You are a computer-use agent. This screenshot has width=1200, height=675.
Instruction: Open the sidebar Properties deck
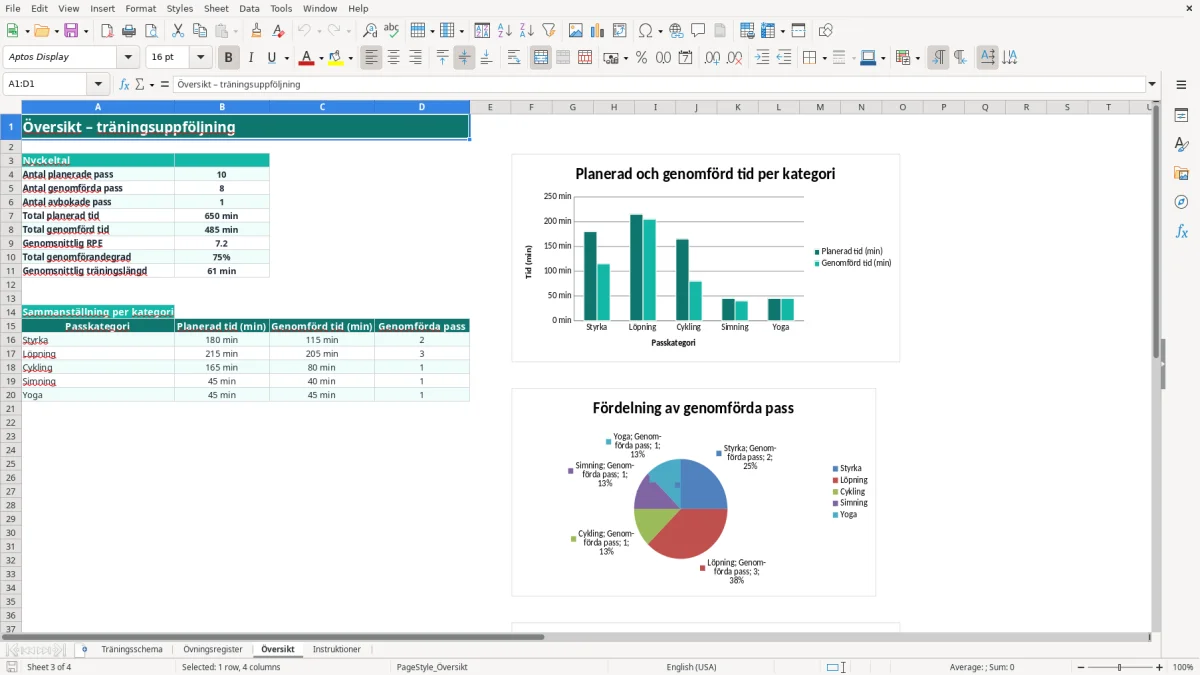(1181, 116)
